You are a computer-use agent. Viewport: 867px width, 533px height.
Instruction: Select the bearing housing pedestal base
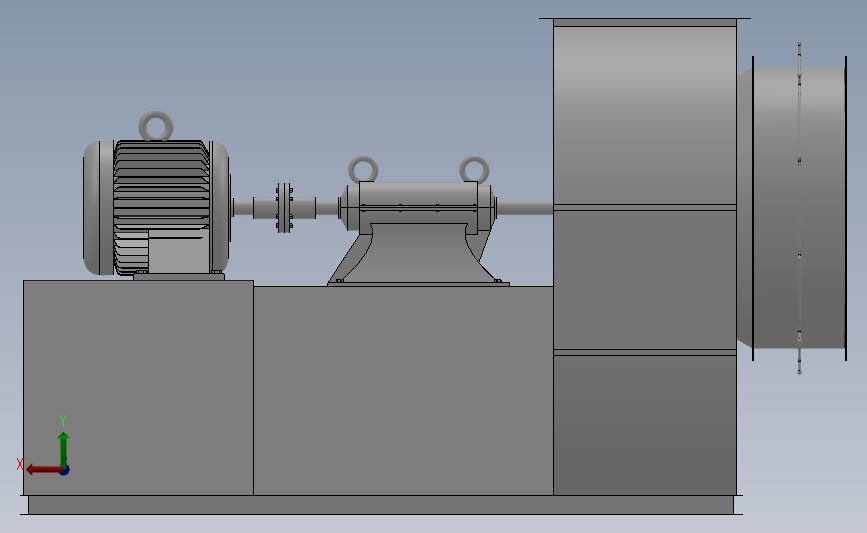[418, 254]
